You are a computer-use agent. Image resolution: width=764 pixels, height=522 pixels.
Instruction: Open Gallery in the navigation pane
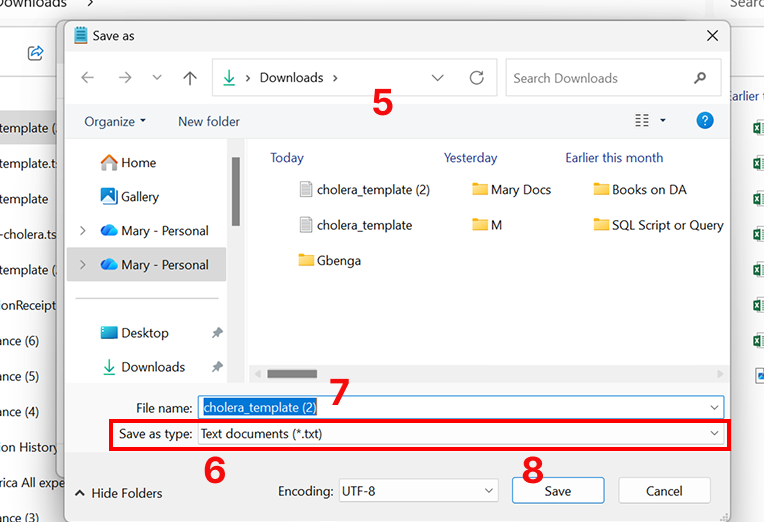coord(130,196)
